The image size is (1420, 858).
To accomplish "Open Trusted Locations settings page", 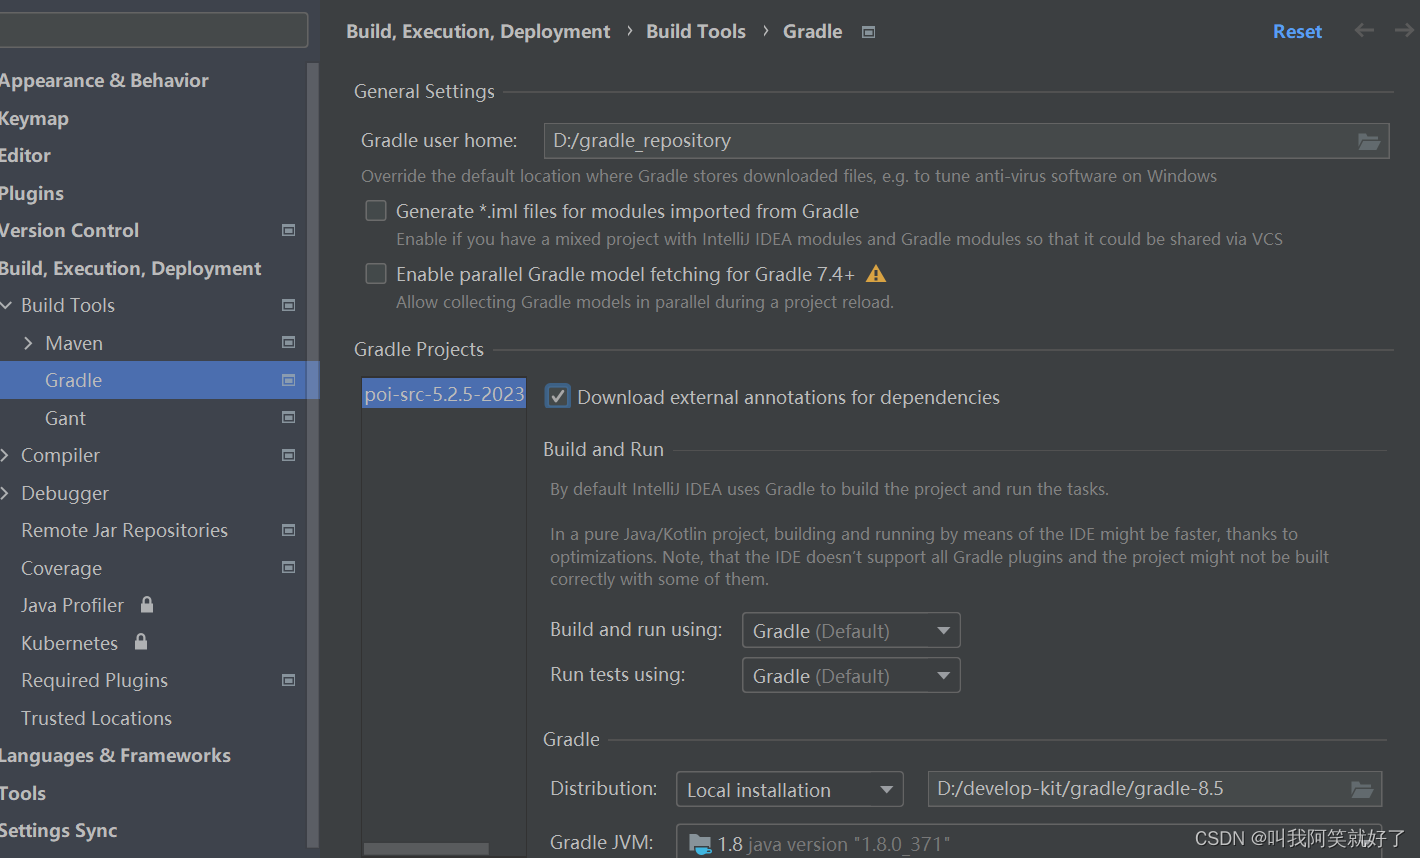I will tap(96, 718).
